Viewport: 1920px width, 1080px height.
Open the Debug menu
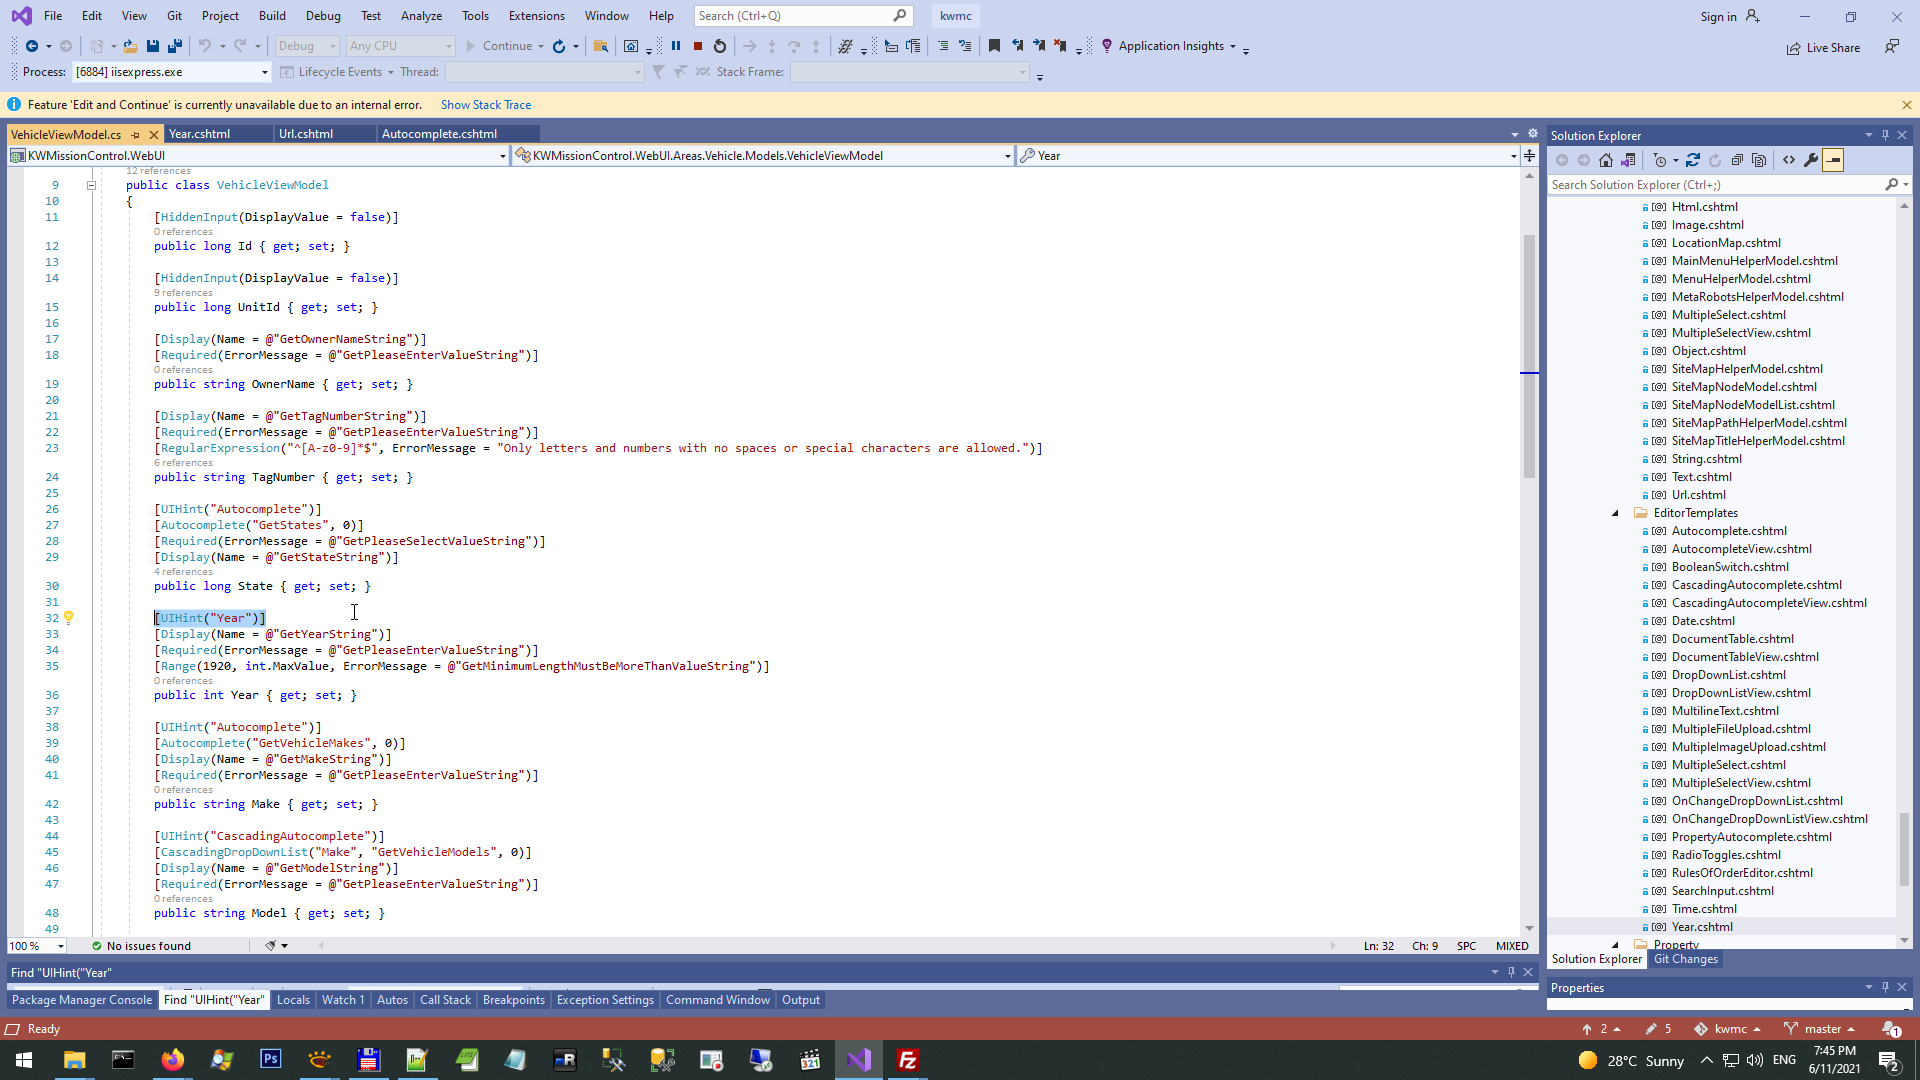[323, 16]
